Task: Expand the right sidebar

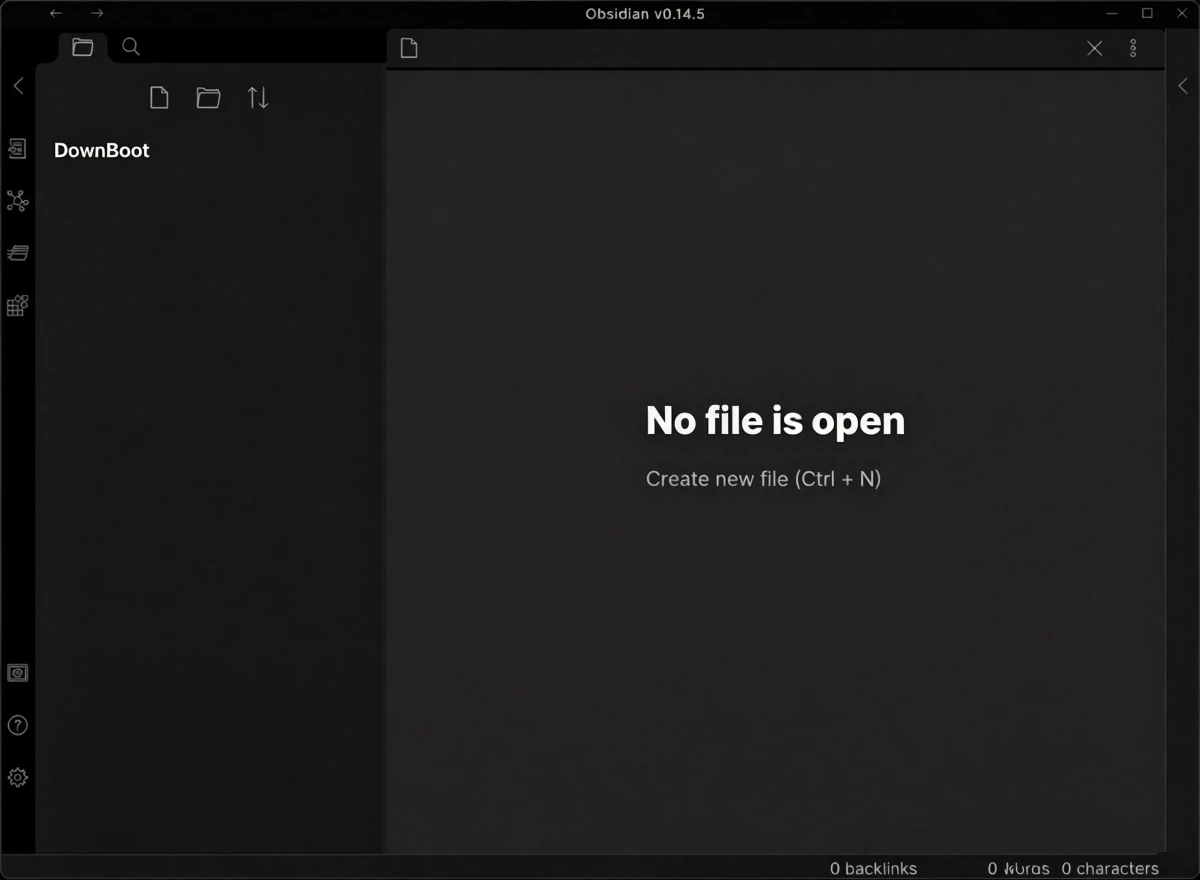Action: tap(1183, 86)
